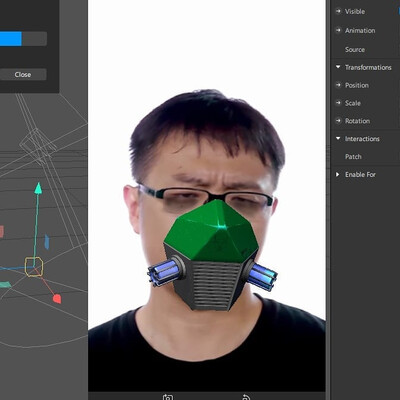Click the blue plane handle on the gizmo
Screen dimensions: 400x400
pyautogui.click(x=47, y=242)
